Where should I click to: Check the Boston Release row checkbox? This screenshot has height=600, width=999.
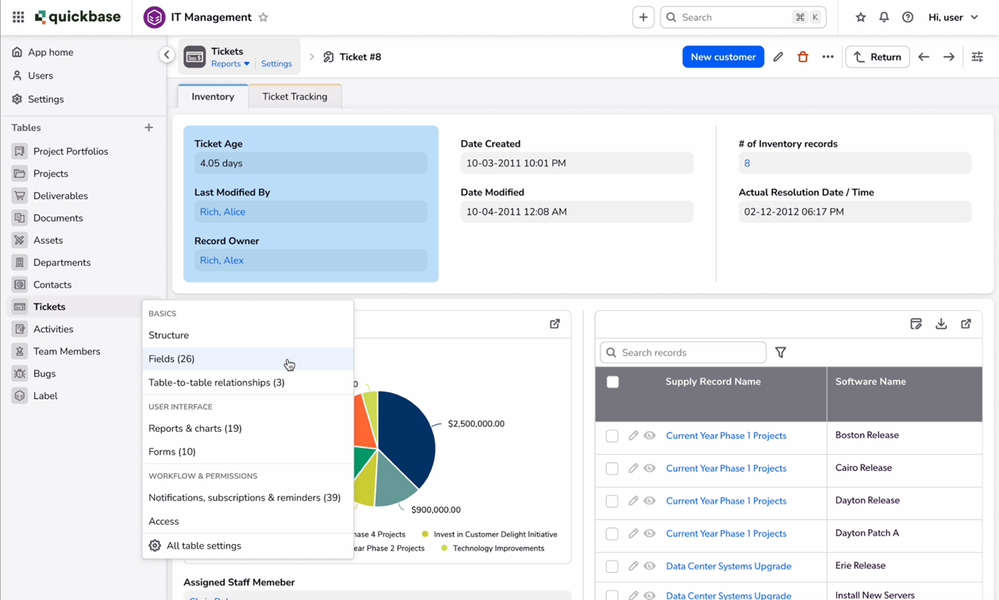[612, 436]
